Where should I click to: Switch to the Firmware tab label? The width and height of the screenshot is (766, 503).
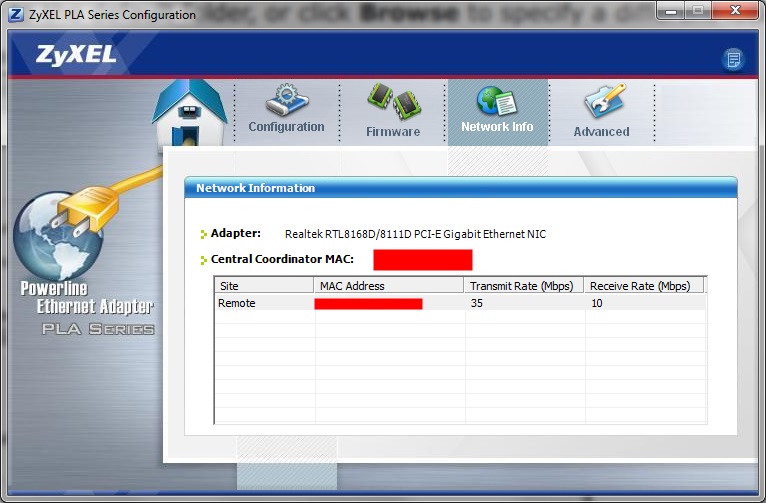coord(393,132)
